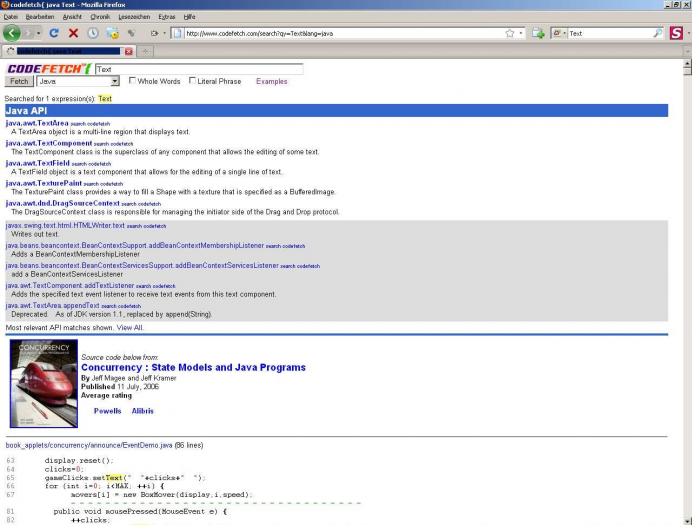
Task: Click the page identity icon in the address bar
Action: tap(177, 33)
